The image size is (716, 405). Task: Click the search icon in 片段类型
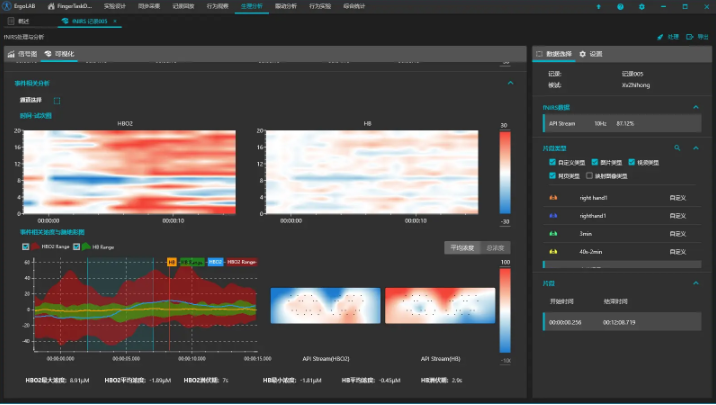point(677,147)
